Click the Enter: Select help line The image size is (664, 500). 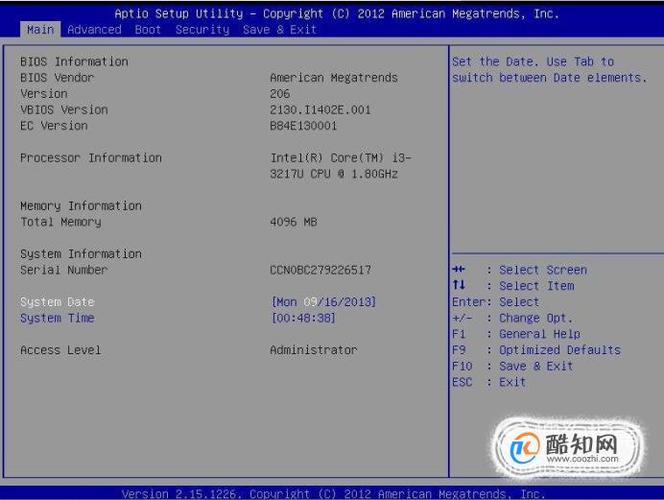(x=495, y=302)
